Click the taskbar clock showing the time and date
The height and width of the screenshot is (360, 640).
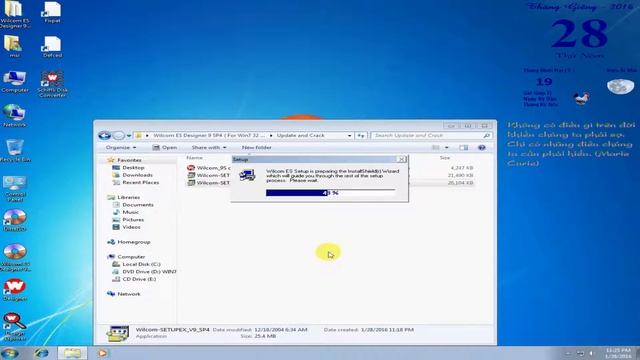pos(618,353)
